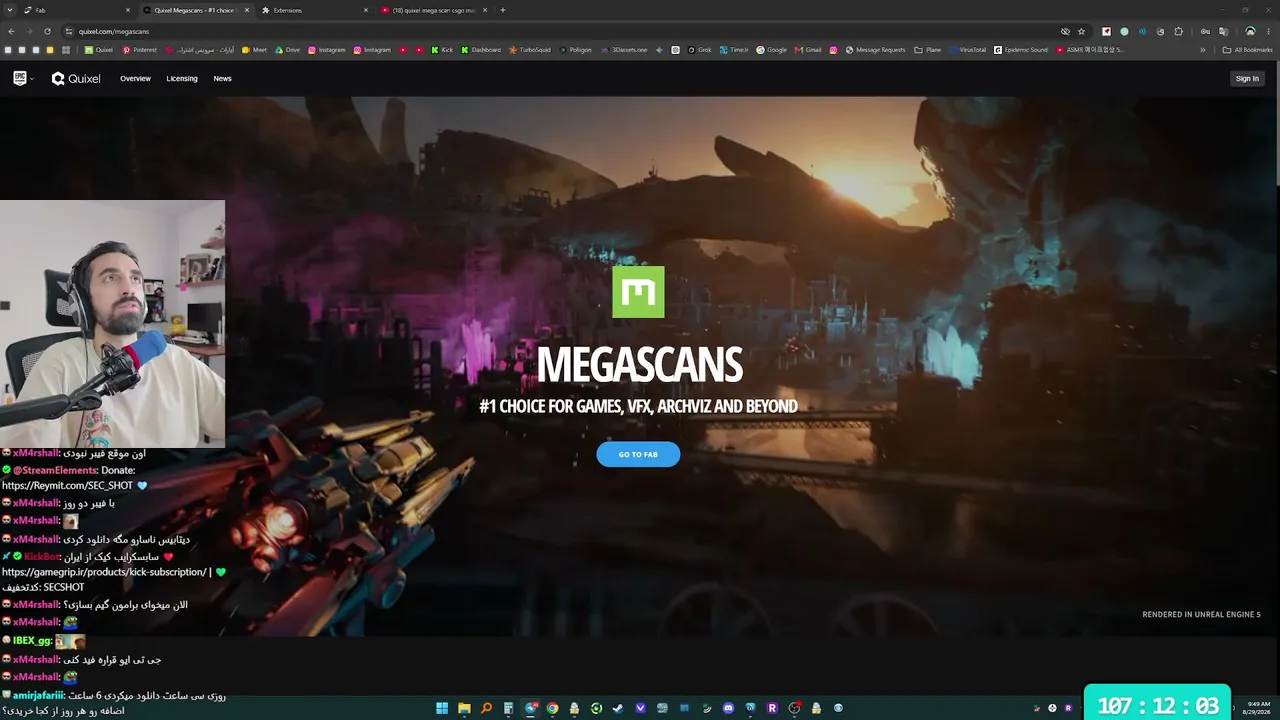Image resolution: width=1280 pixels, height=720 pixels.
Task: Open the Epidemic Sound bookmark
Action: click(x=1021, y=50)
